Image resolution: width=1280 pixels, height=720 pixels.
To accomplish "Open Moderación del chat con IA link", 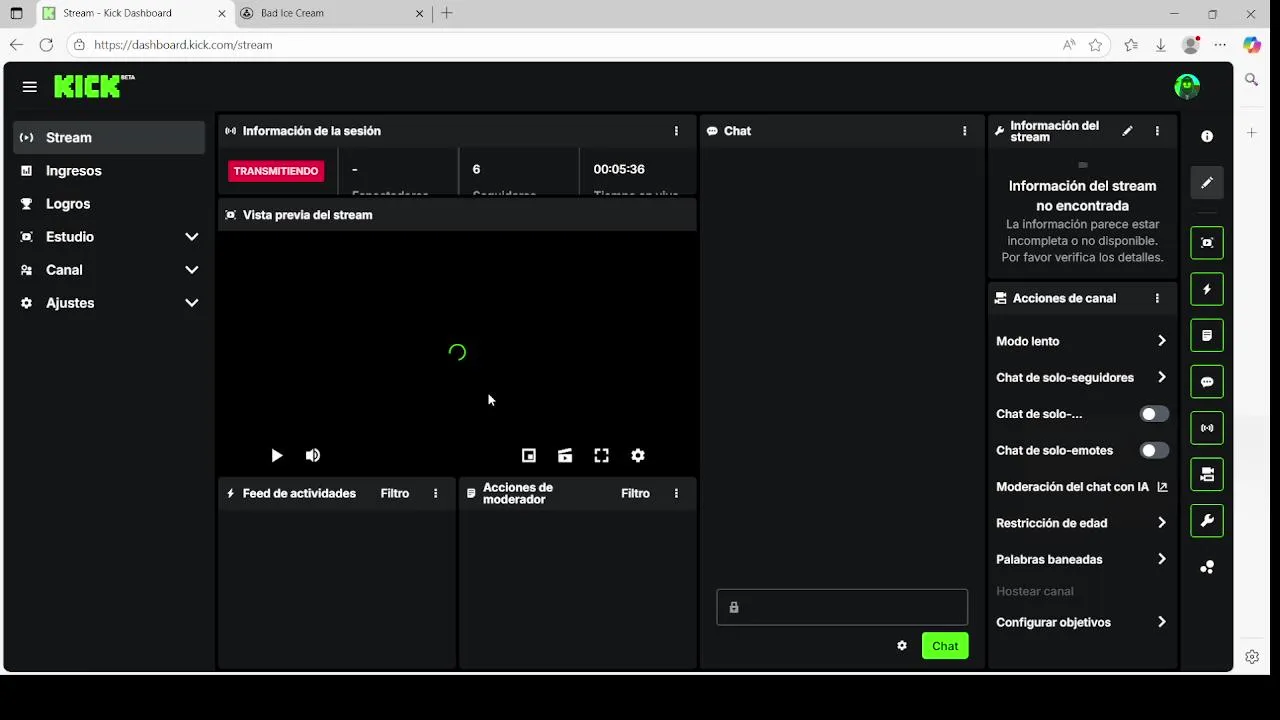I will (1082, 487).
